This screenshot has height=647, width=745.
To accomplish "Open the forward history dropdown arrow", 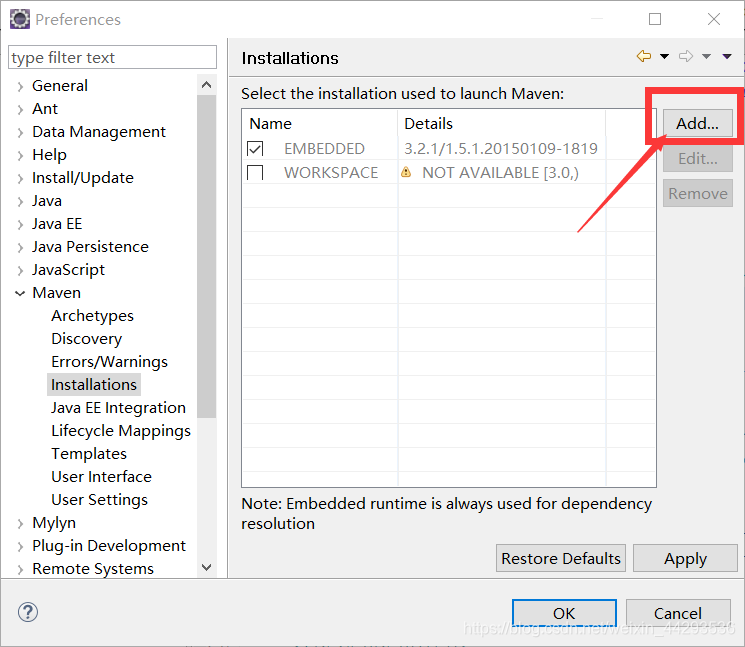I will point(707,57).
